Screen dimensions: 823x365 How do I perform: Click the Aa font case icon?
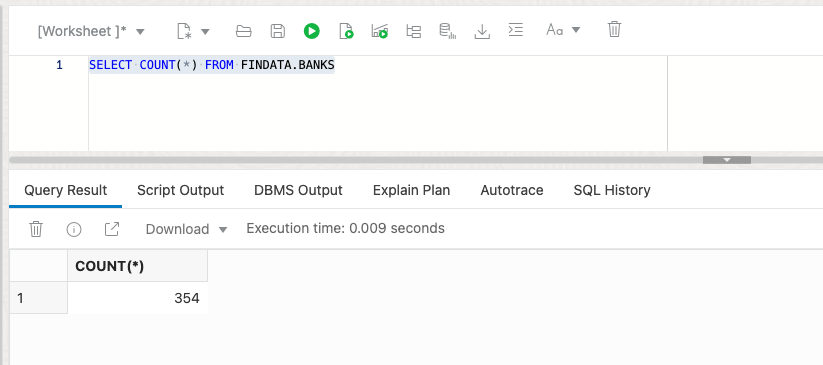pyautogui.click(x=555, y=30)
